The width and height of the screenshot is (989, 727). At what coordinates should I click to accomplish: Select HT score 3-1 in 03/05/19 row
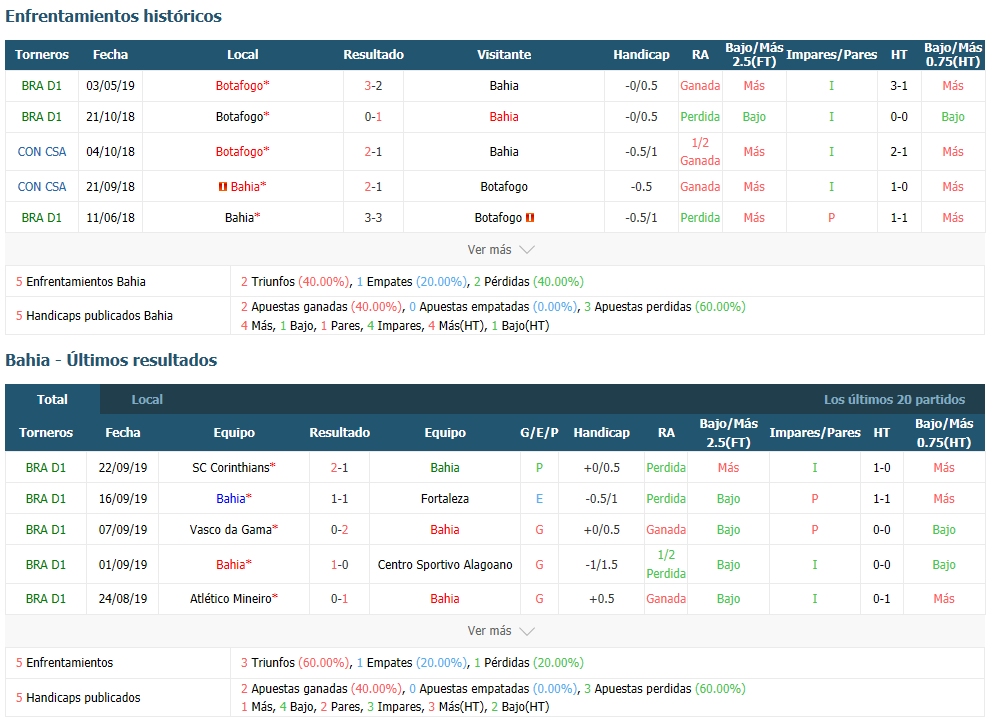(x=899, y=86)
